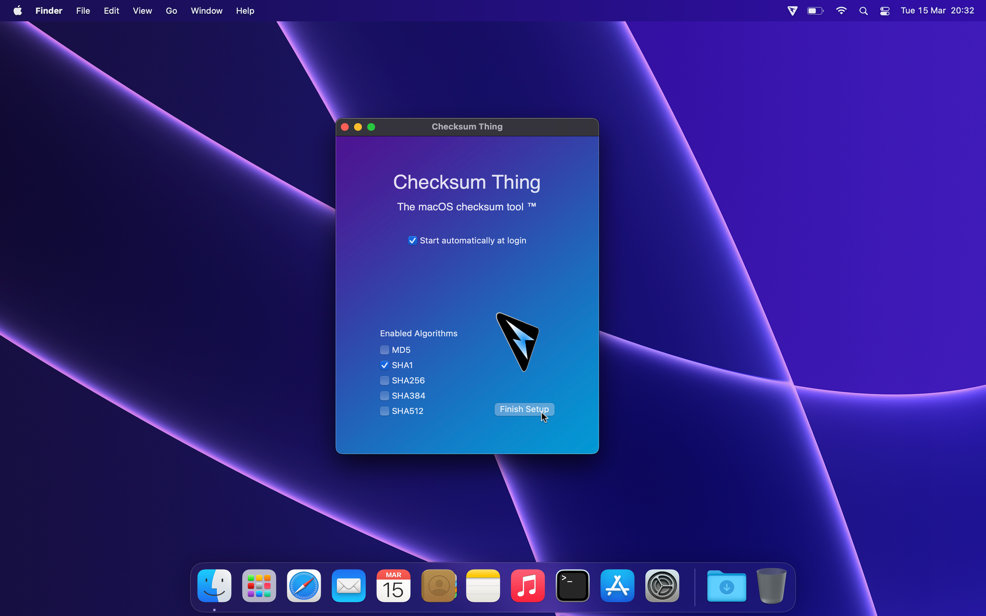Open Notes from the Dock
The image size is (986, 616).
pos(483,586)
